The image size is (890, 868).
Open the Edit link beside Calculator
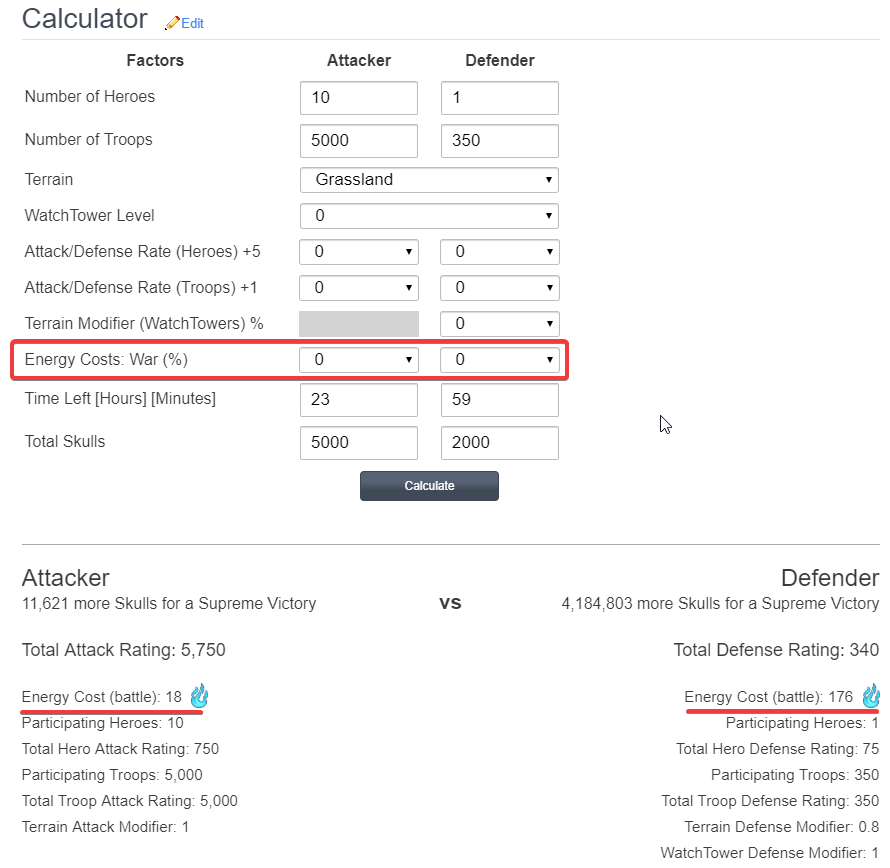(x=192, y=23)
